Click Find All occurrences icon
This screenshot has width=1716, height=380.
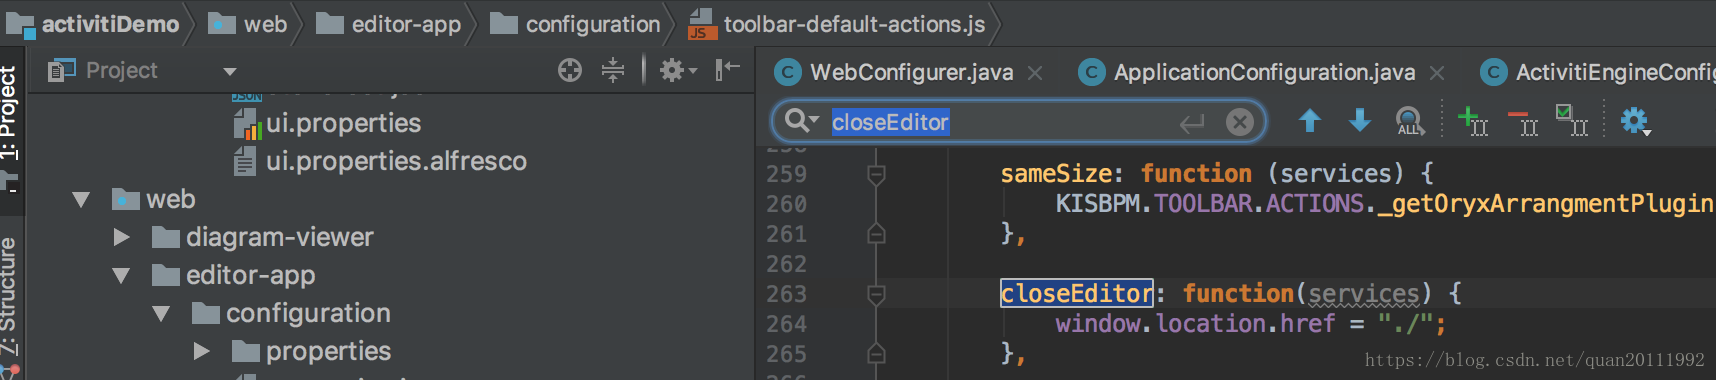(x=1410, y=122)
